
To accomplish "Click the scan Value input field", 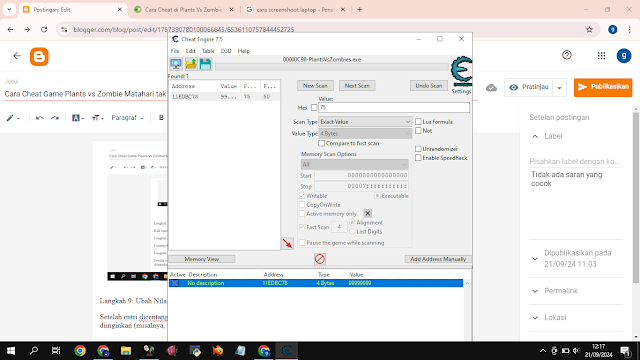I will (394, 107).
